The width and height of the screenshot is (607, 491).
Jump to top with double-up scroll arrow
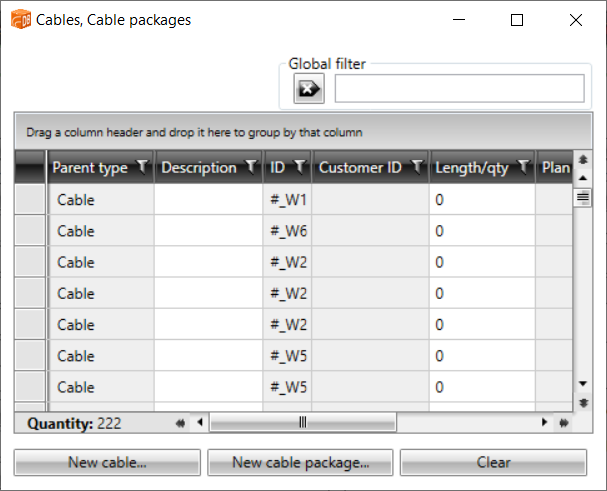(584, 160)
